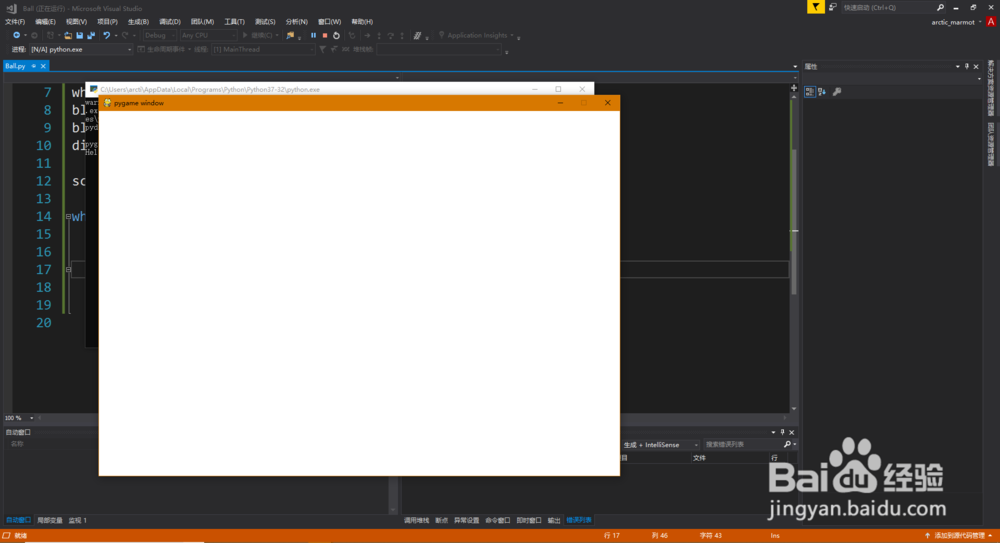
Task: Click the quick launch magnifier icon
Action: click(x=940, y=7)
